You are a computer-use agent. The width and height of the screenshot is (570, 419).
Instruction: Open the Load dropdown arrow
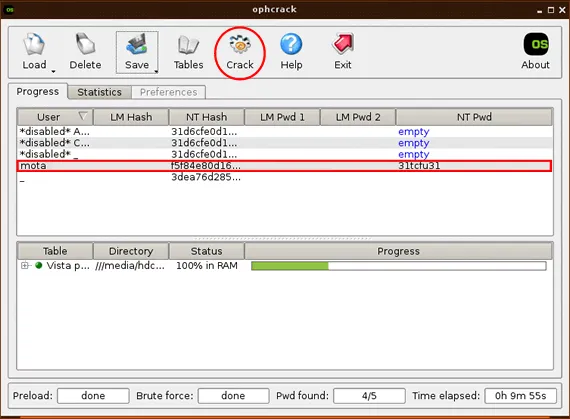point(53,72)
